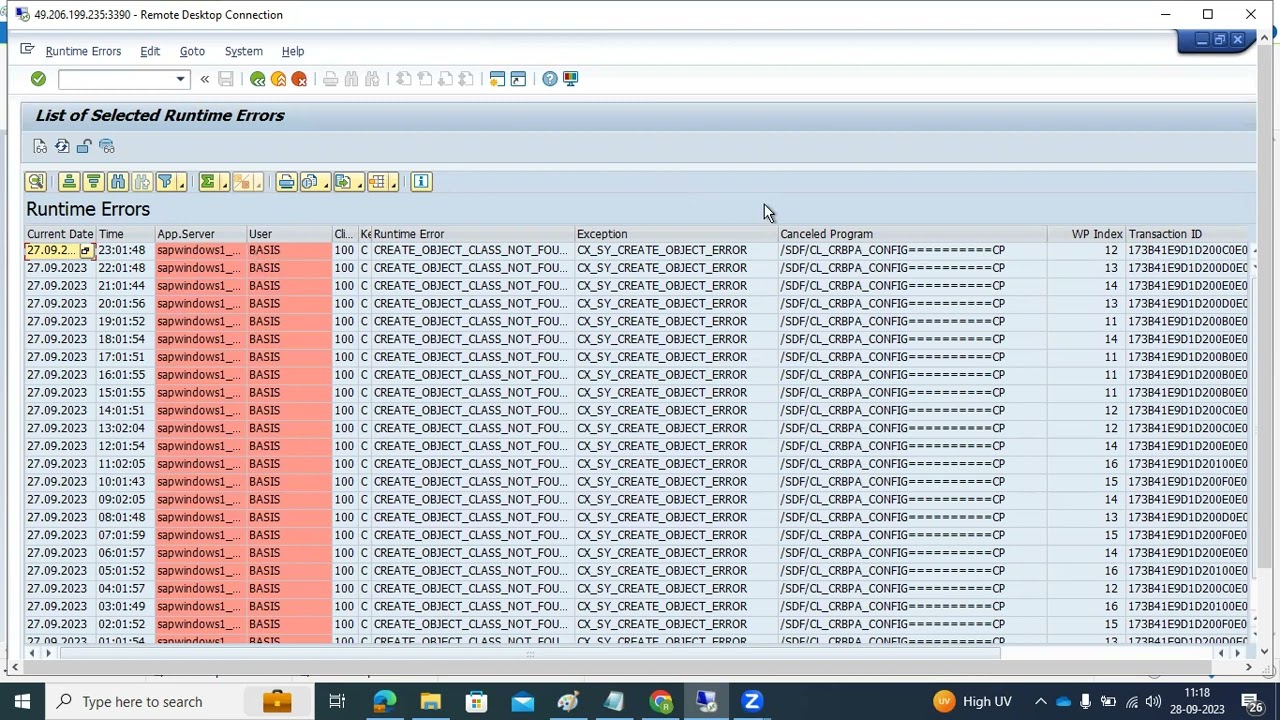Open Google Chrome from taskbar
1280x720 pixels.
coord(660,702)
